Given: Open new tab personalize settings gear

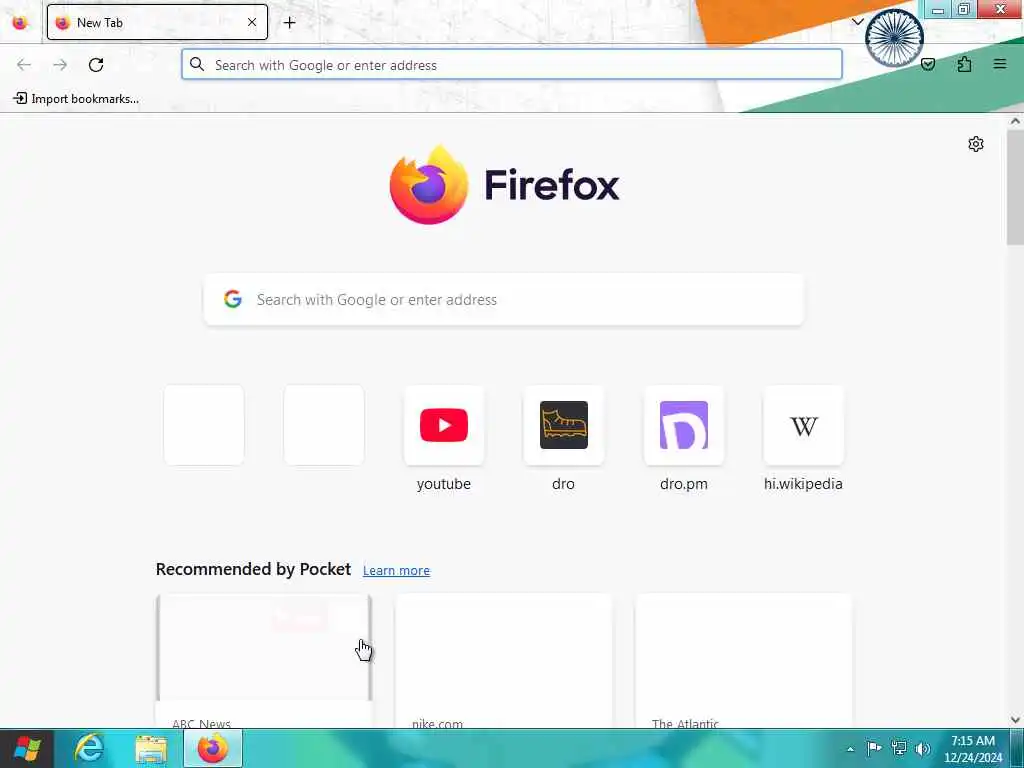Looking at the screenshot, I should 976,144.
